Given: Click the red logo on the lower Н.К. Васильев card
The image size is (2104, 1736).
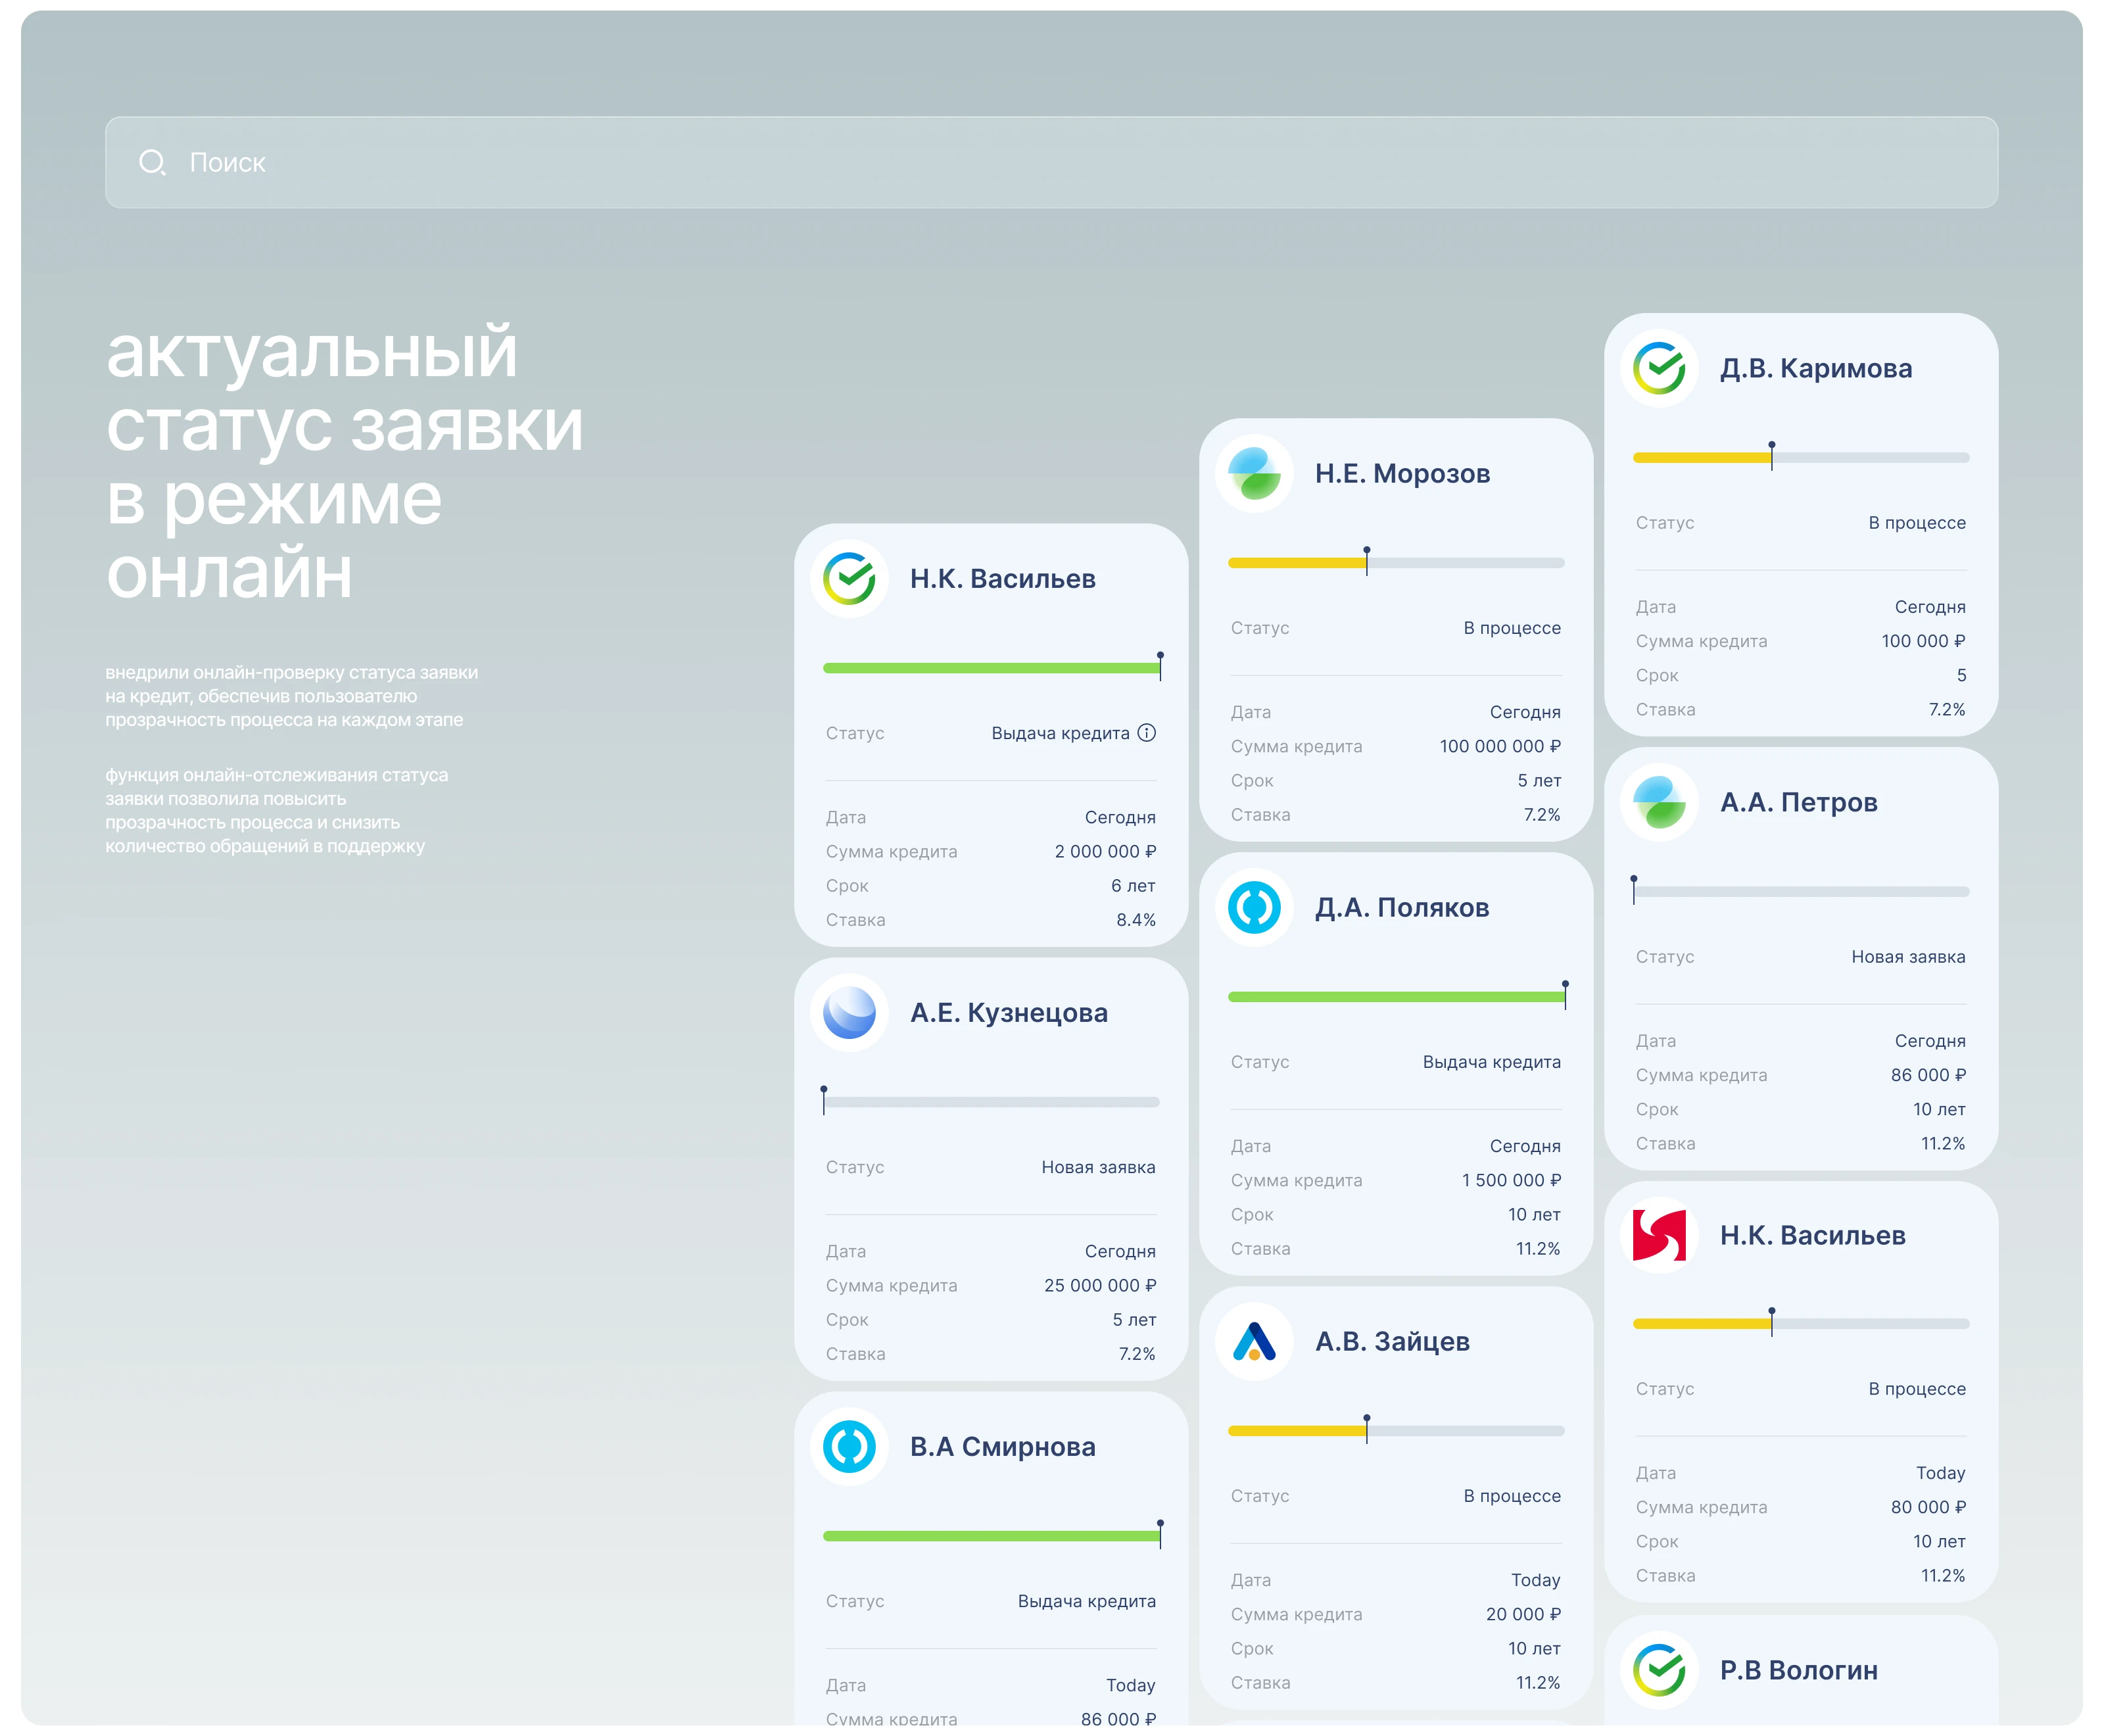Looking at the screenshot, I should [1659, 1235].
